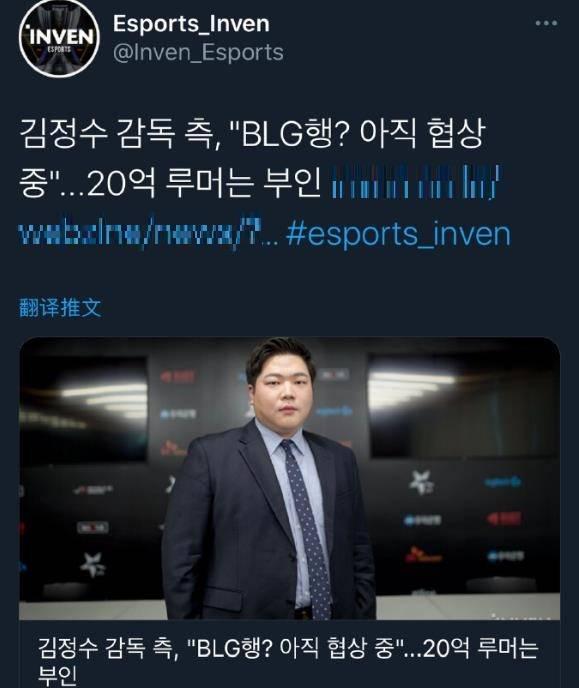Open the article preview photo card
This screenshot has height=688, width=579.
coord(290,478)
